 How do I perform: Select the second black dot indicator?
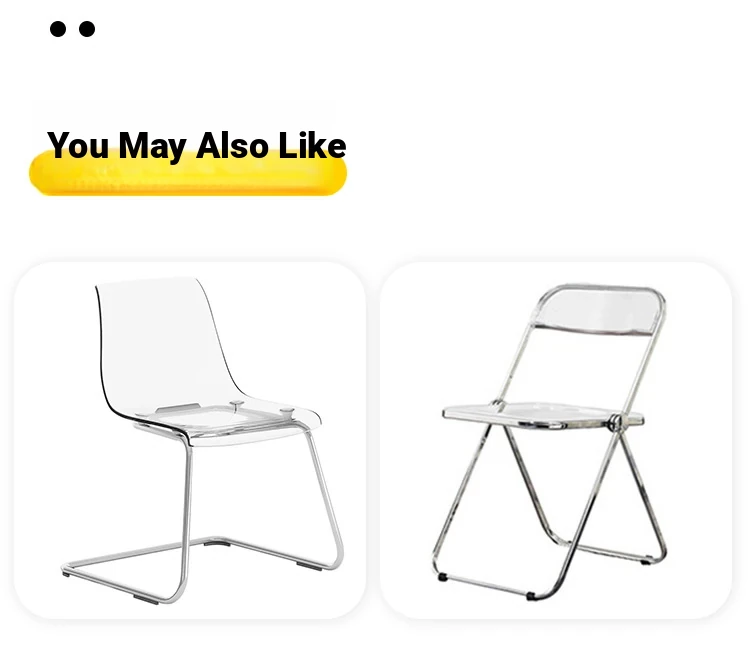pyautogui.click(x=87, y=29)
